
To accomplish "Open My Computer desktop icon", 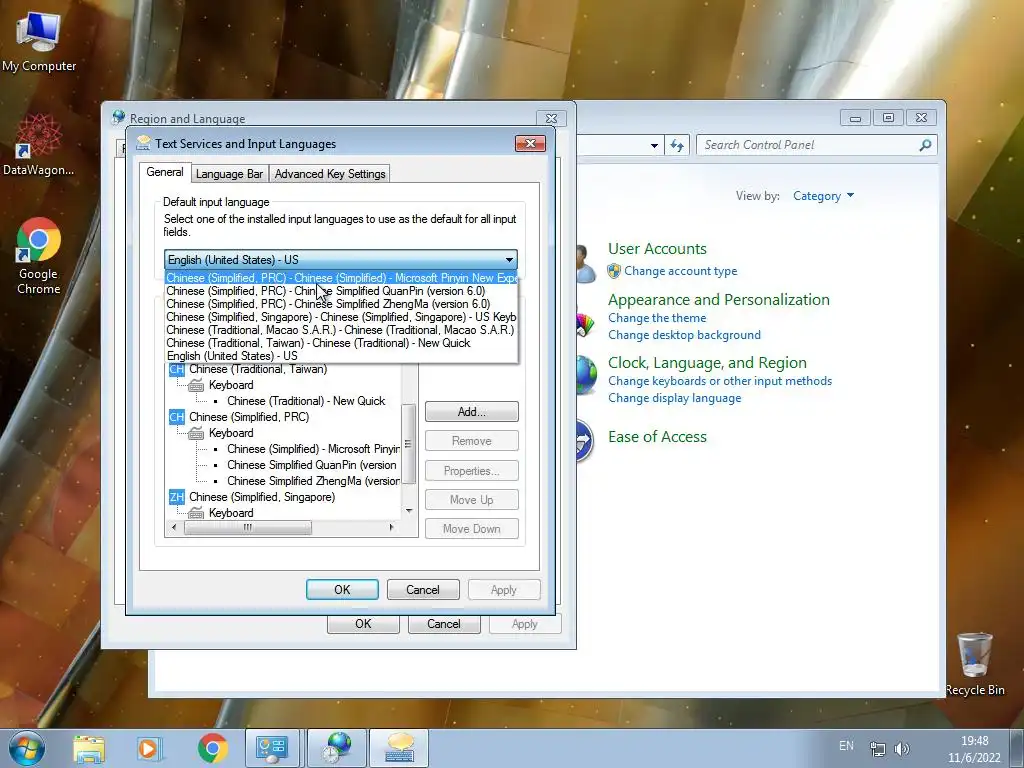I will point(39,42).
